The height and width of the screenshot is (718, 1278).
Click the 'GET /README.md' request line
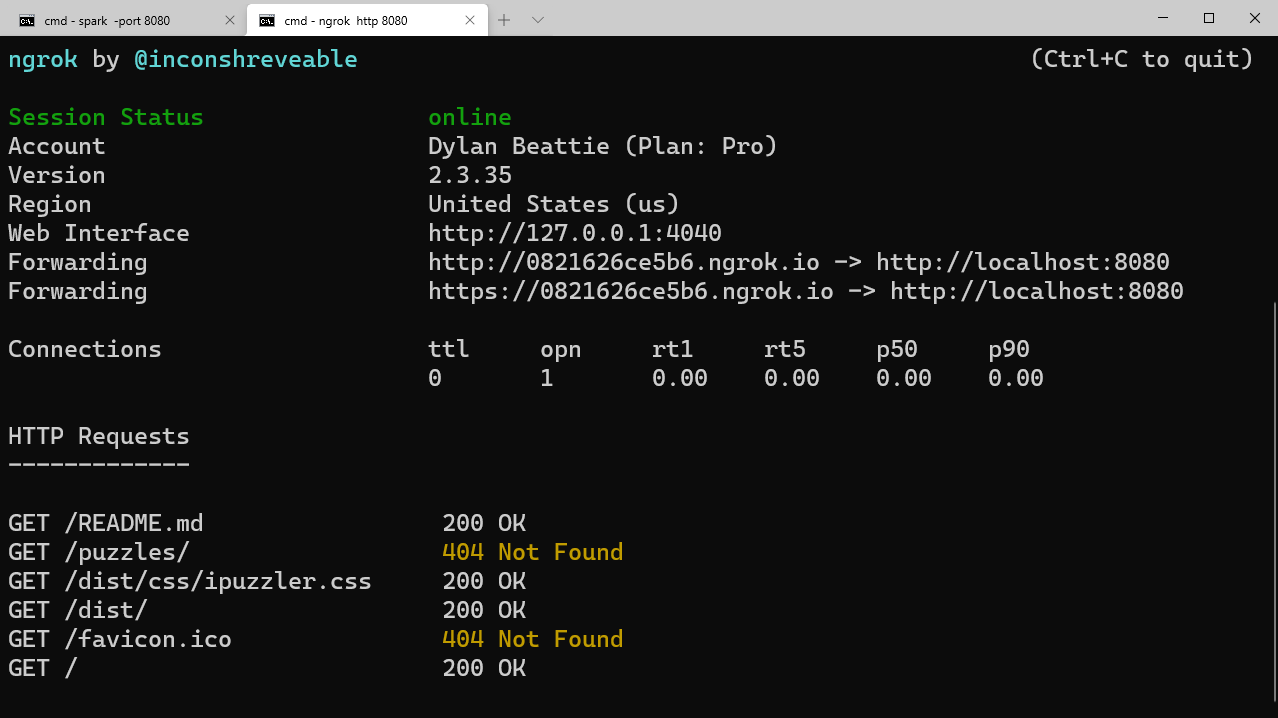click(x=106, y=523)
